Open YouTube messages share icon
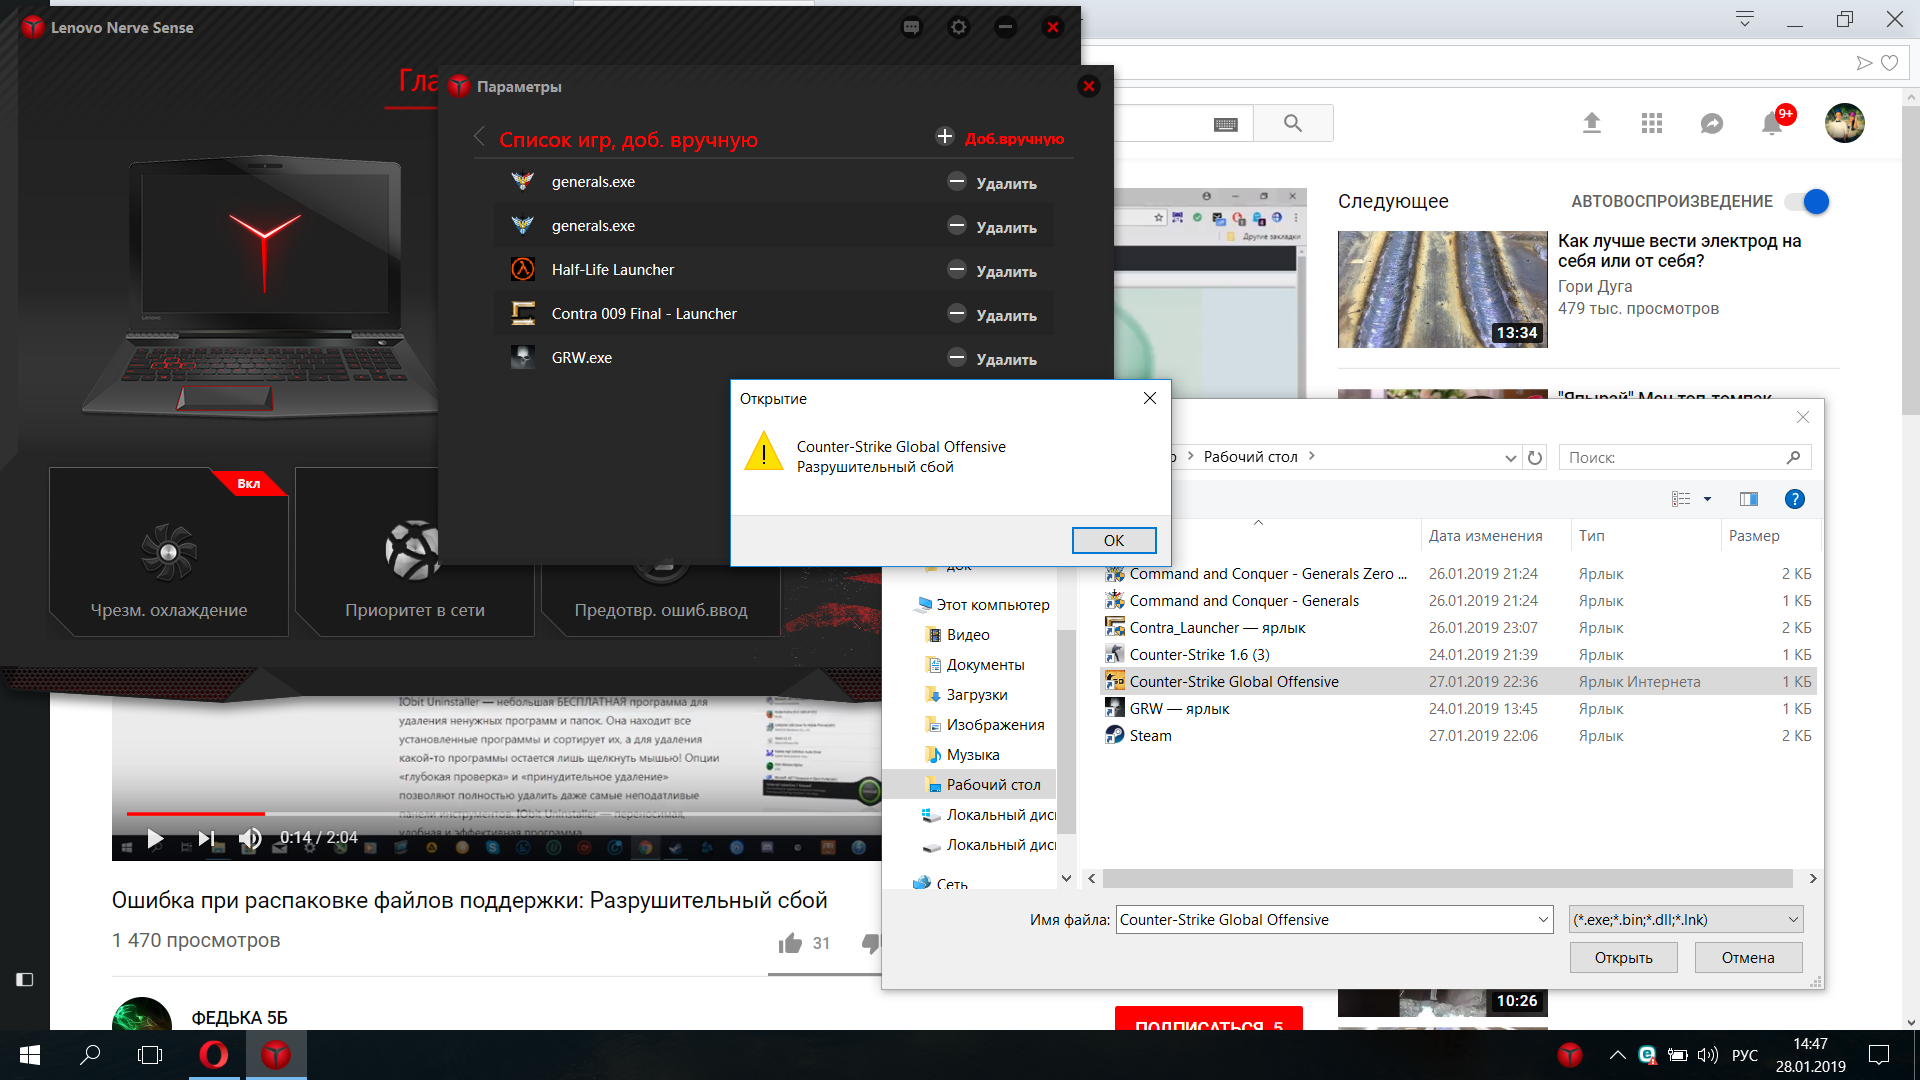 [1712, 123]
